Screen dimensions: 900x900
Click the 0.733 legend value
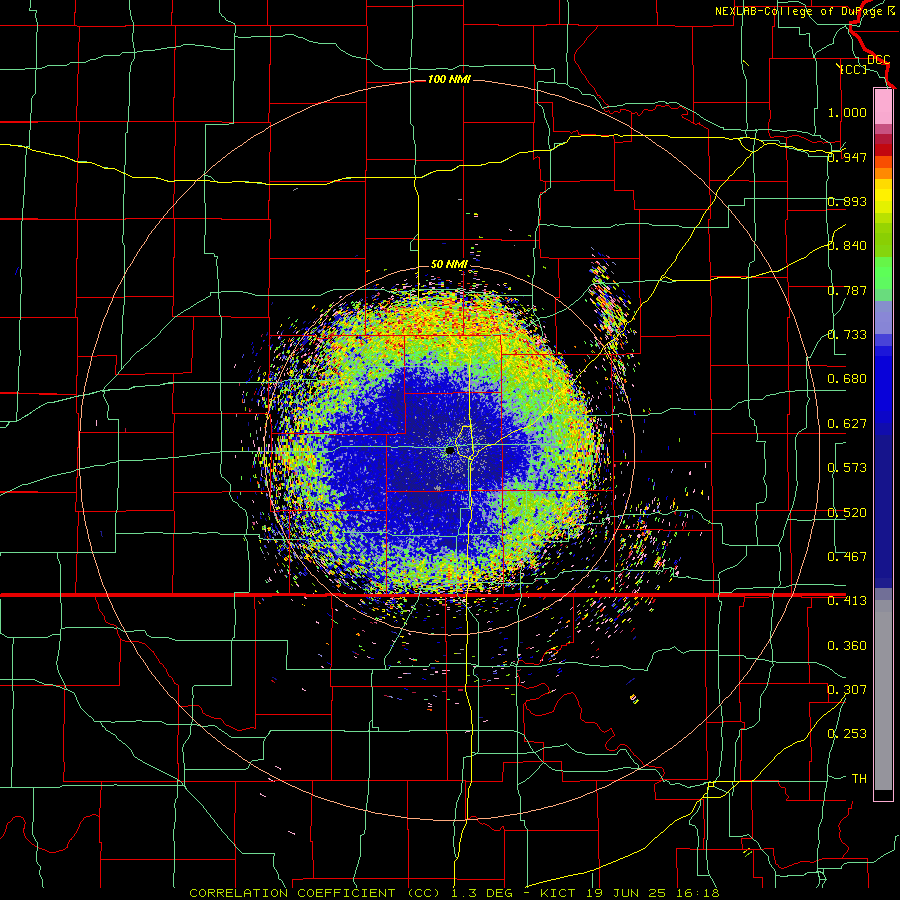(x=847, y=335)
